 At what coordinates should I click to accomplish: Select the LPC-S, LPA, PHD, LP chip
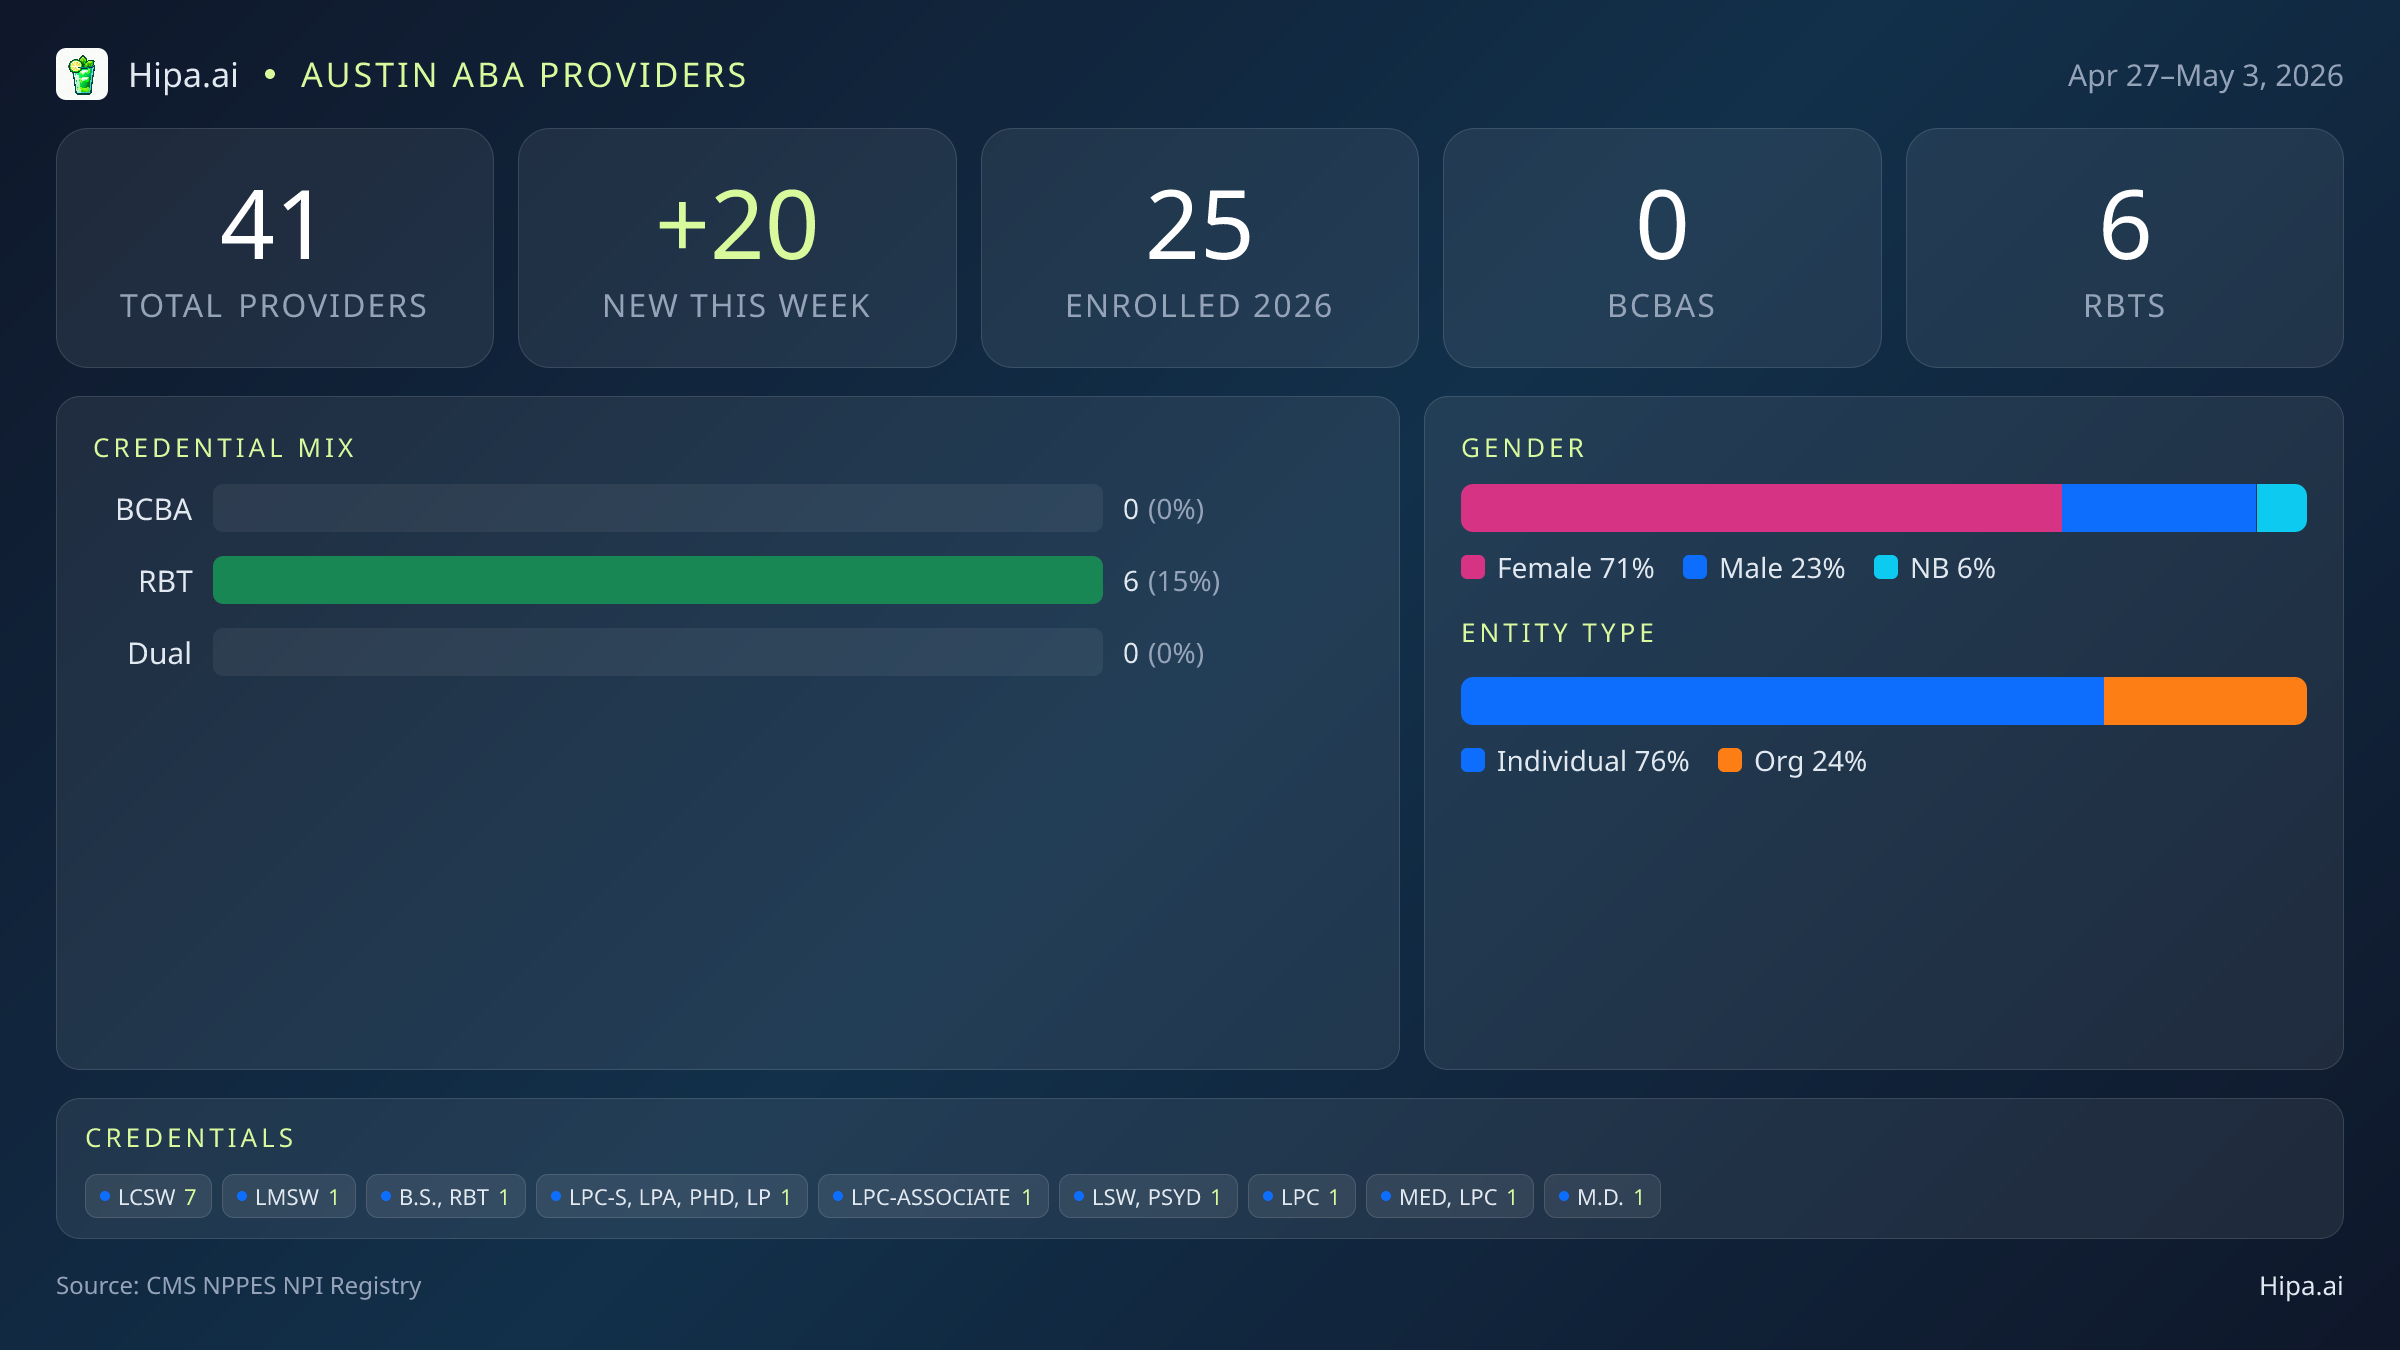tap(671, 1196)
